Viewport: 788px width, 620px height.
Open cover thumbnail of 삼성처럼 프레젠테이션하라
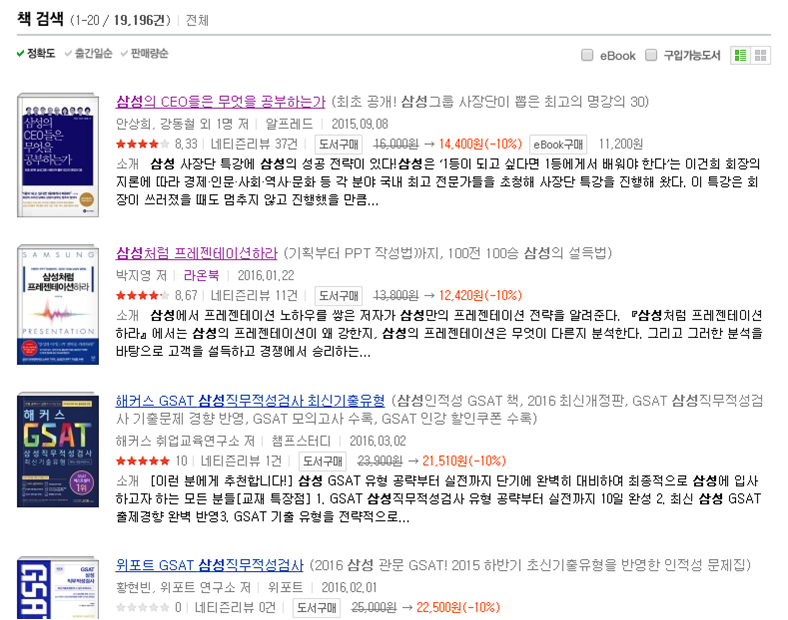58,304
